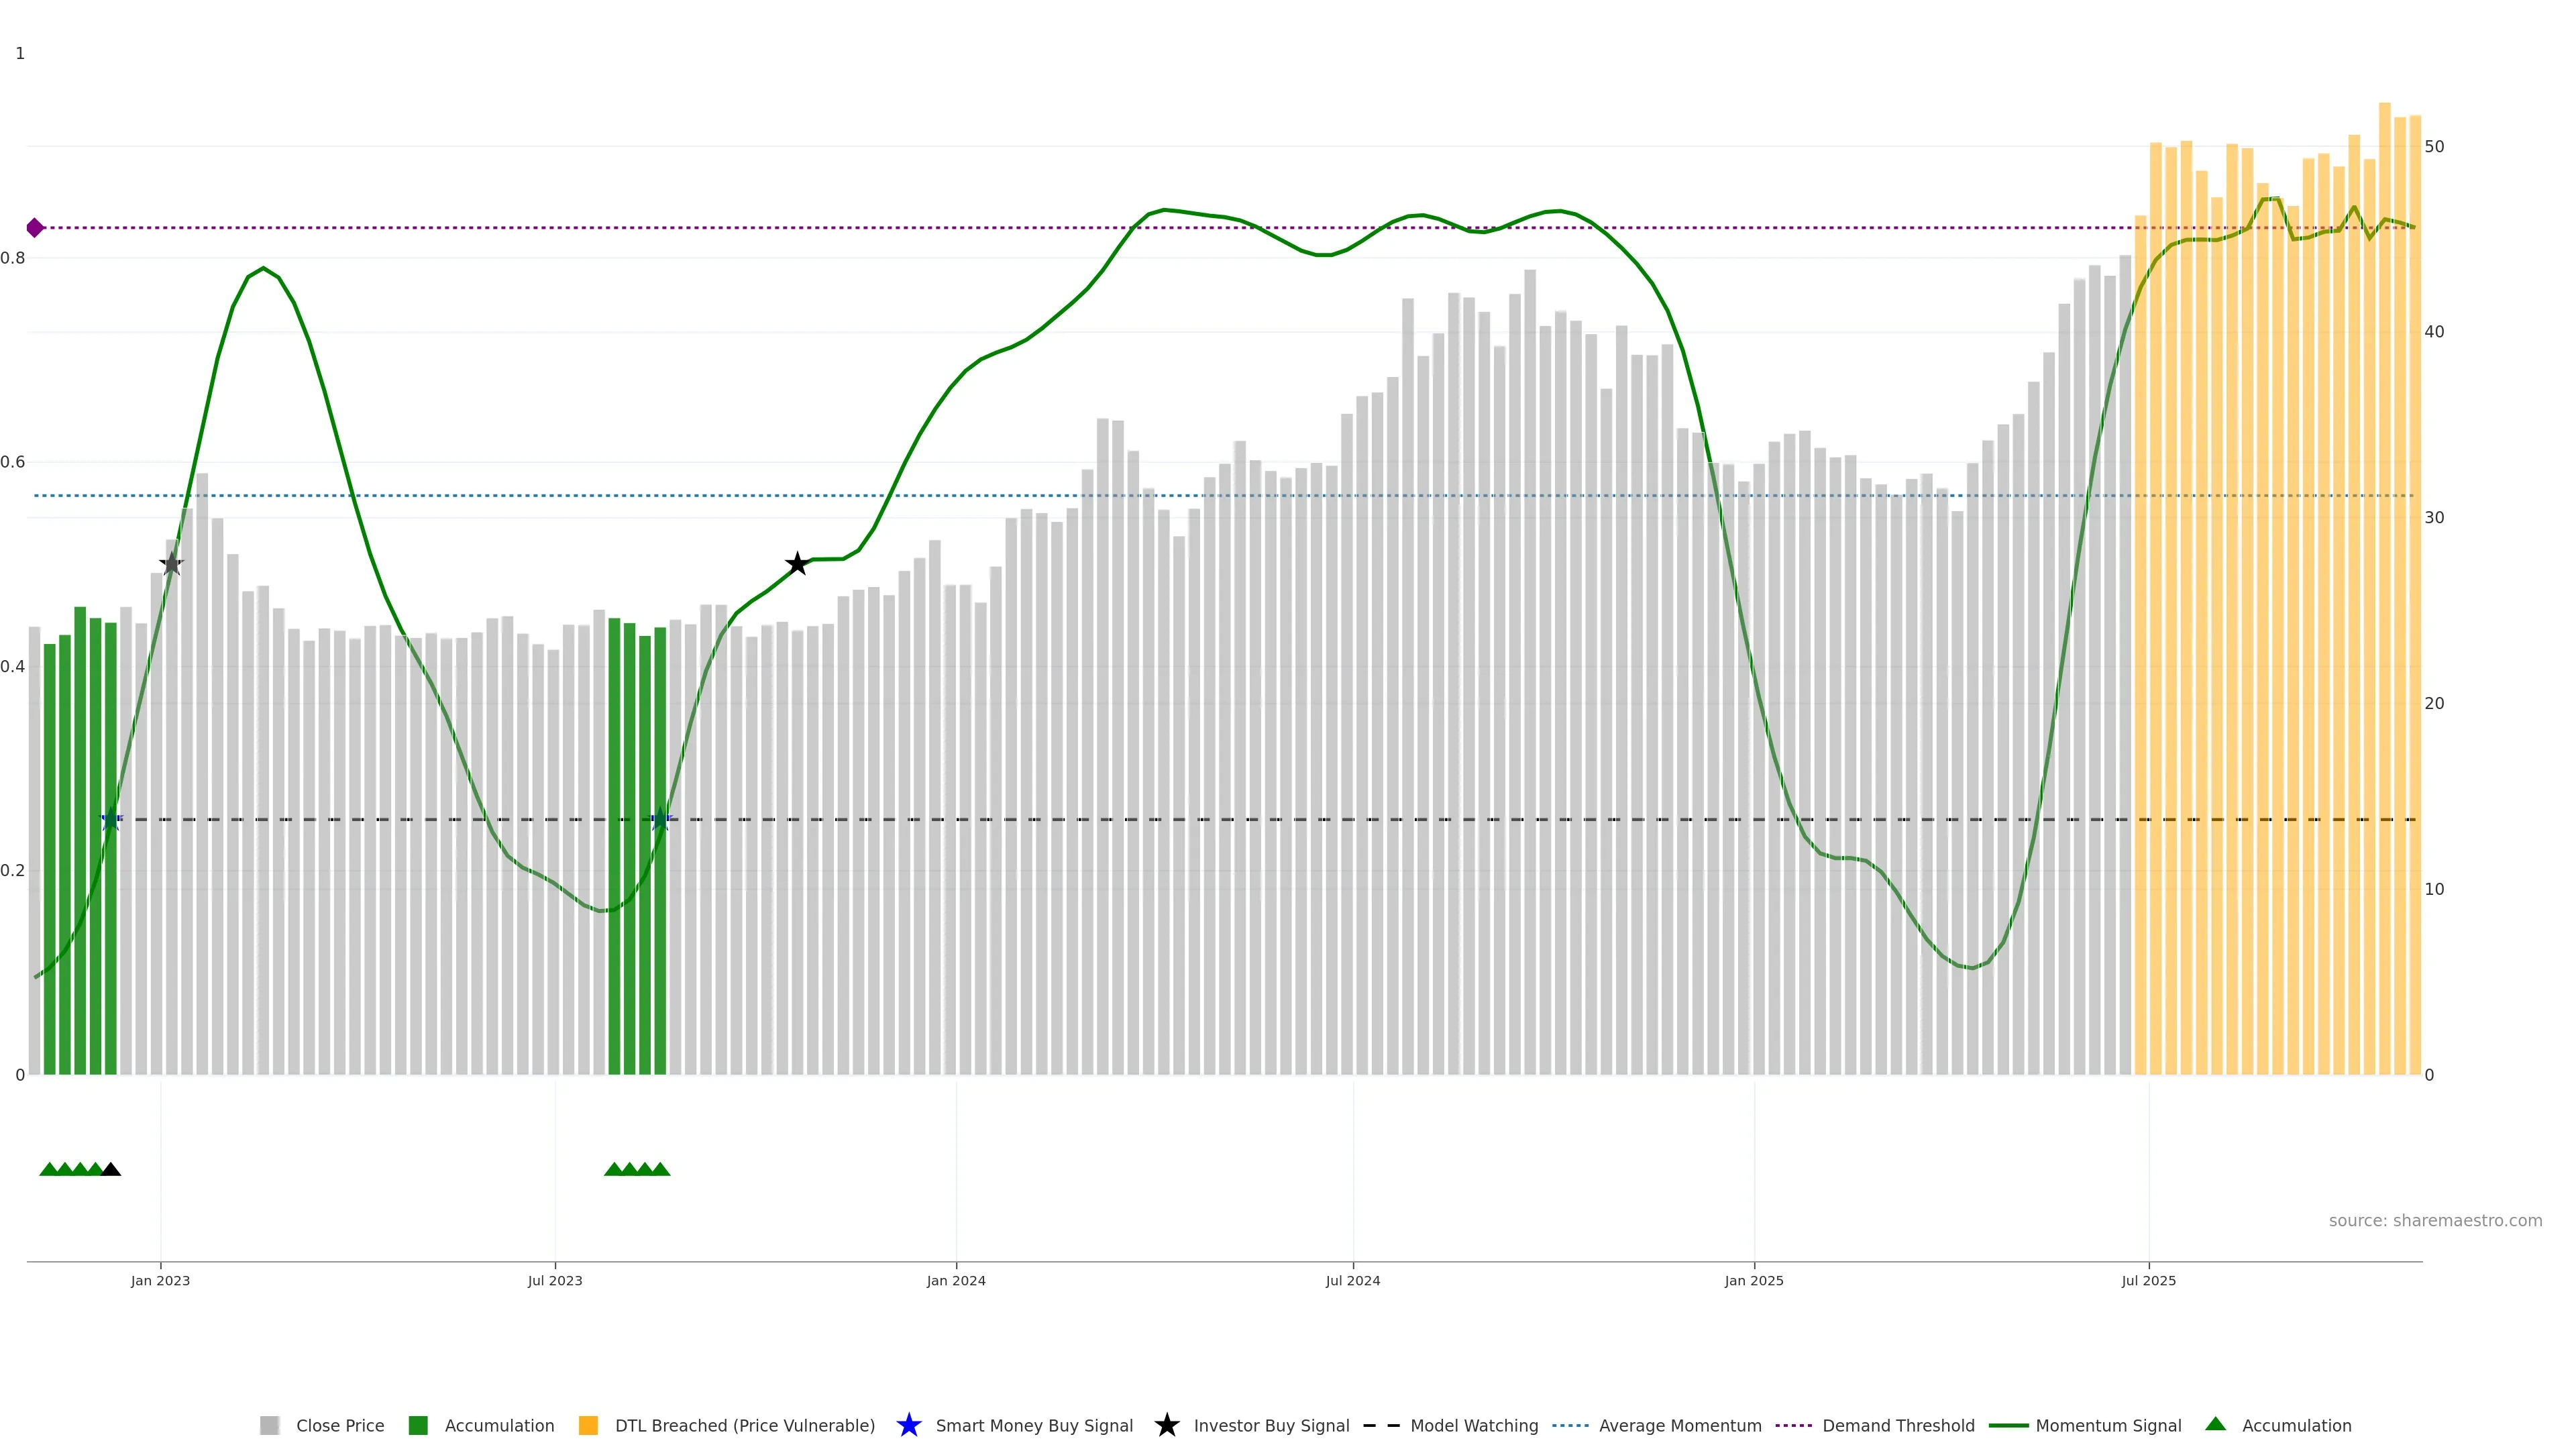2576x1449 pixels.
Task: Click the black Investor Buy star near Jan 2023
Action: pos(172,564)
